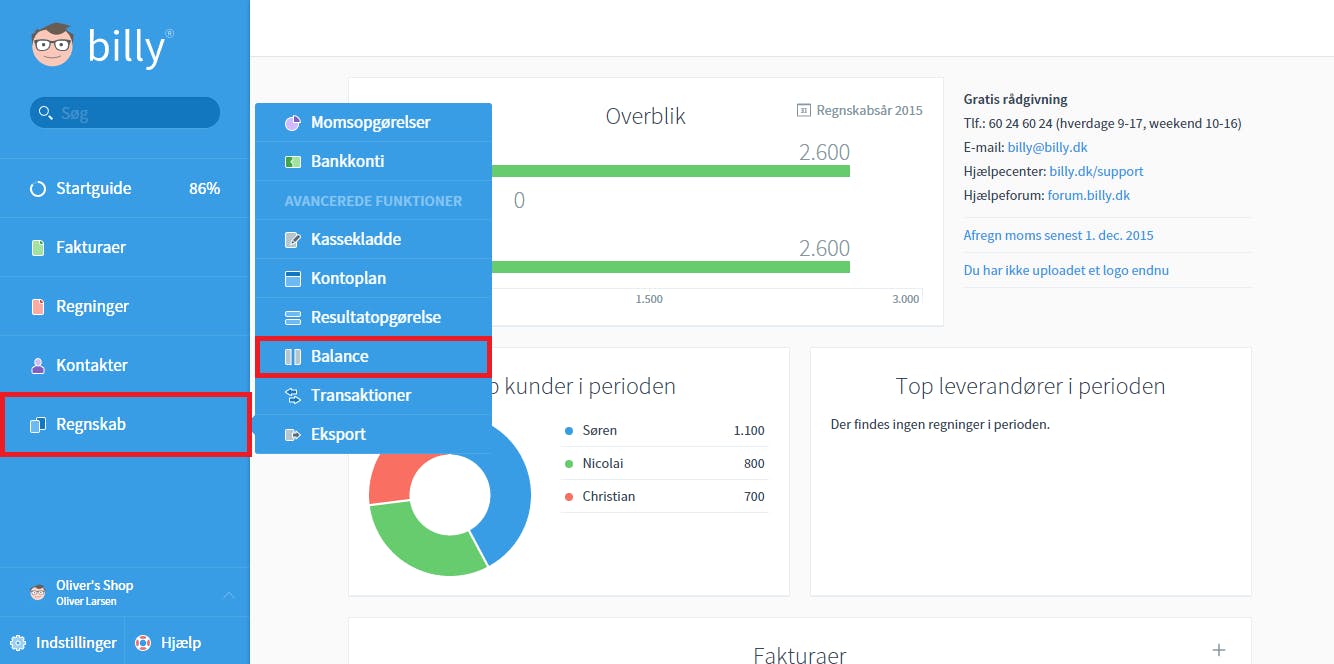This screenshot has height=664, width=1334.
Task: Open Regninger in the sidebar
Action: click(125, 307)
